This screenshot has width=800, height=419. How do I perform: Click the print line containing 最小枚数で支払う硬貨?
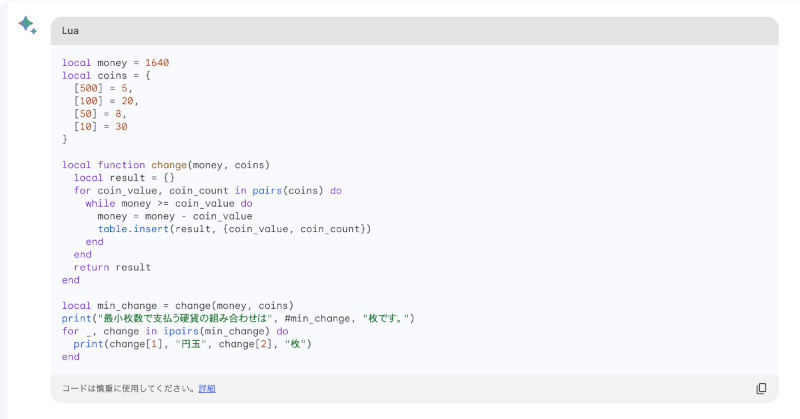(x=238, y=318)
